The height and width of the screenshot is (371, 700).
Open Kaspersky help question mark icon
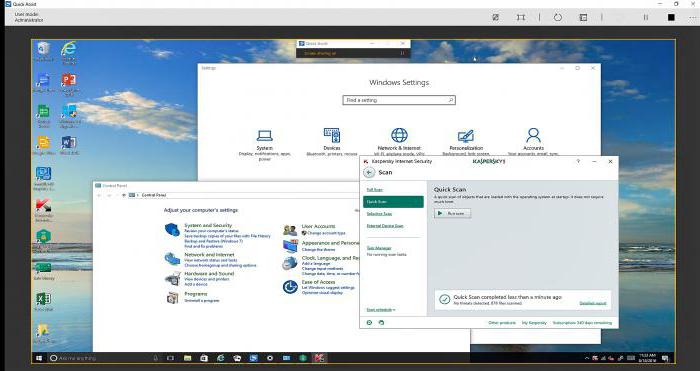coord(578,161)
